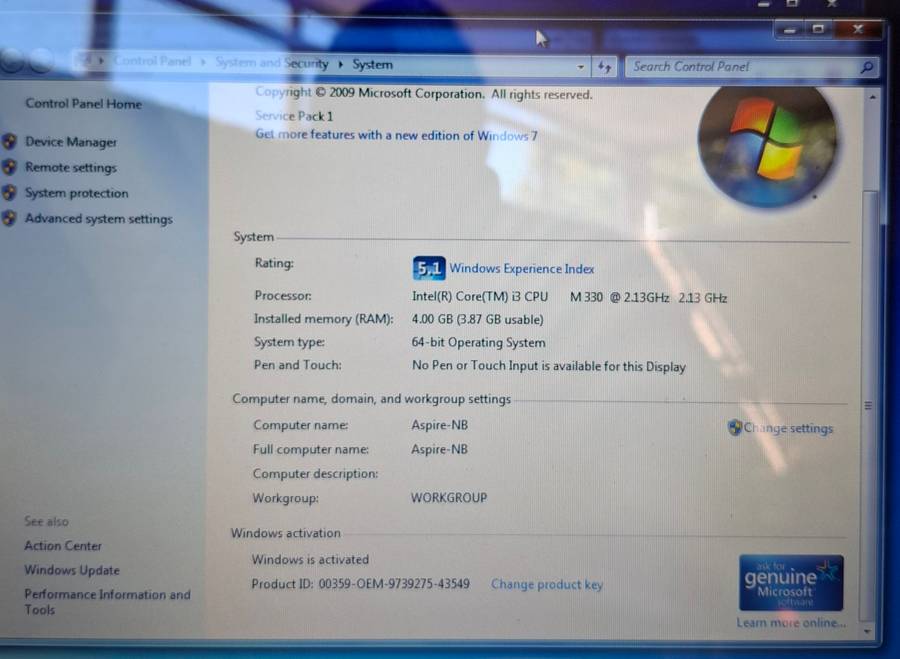Click the Remote settings shield icon
The height and width of the screenshot is (659, 900).
coord(10,167)
